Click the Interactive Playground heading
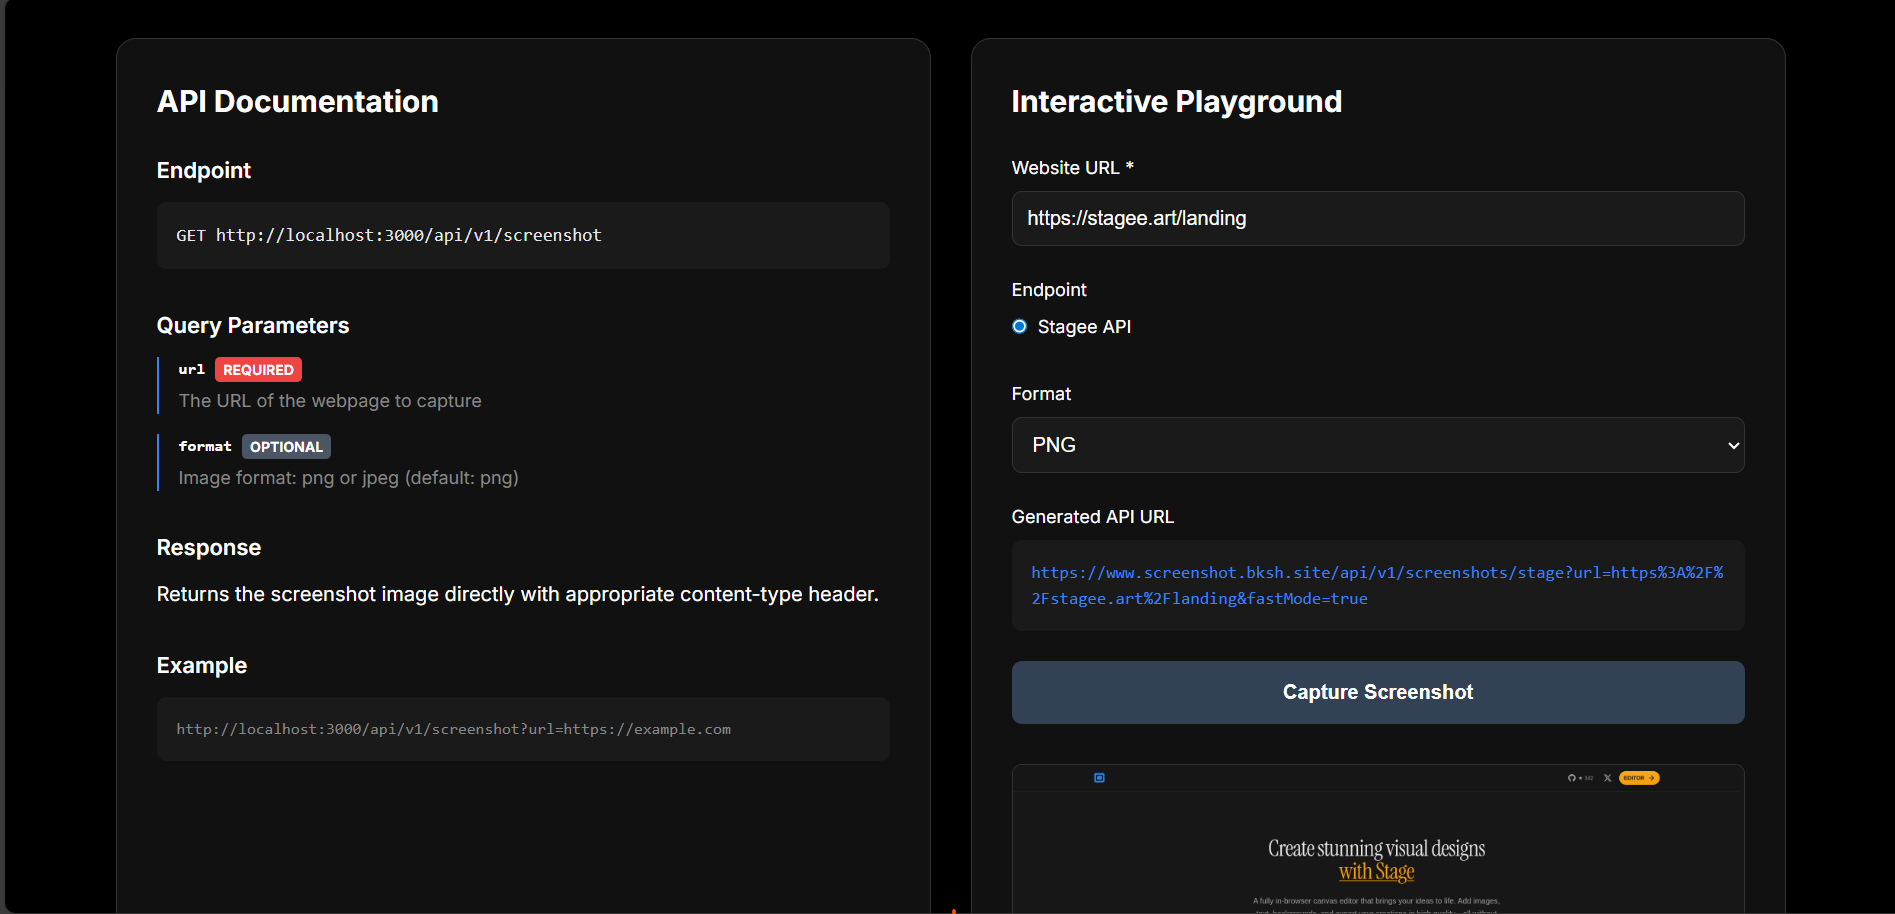 1176,102
